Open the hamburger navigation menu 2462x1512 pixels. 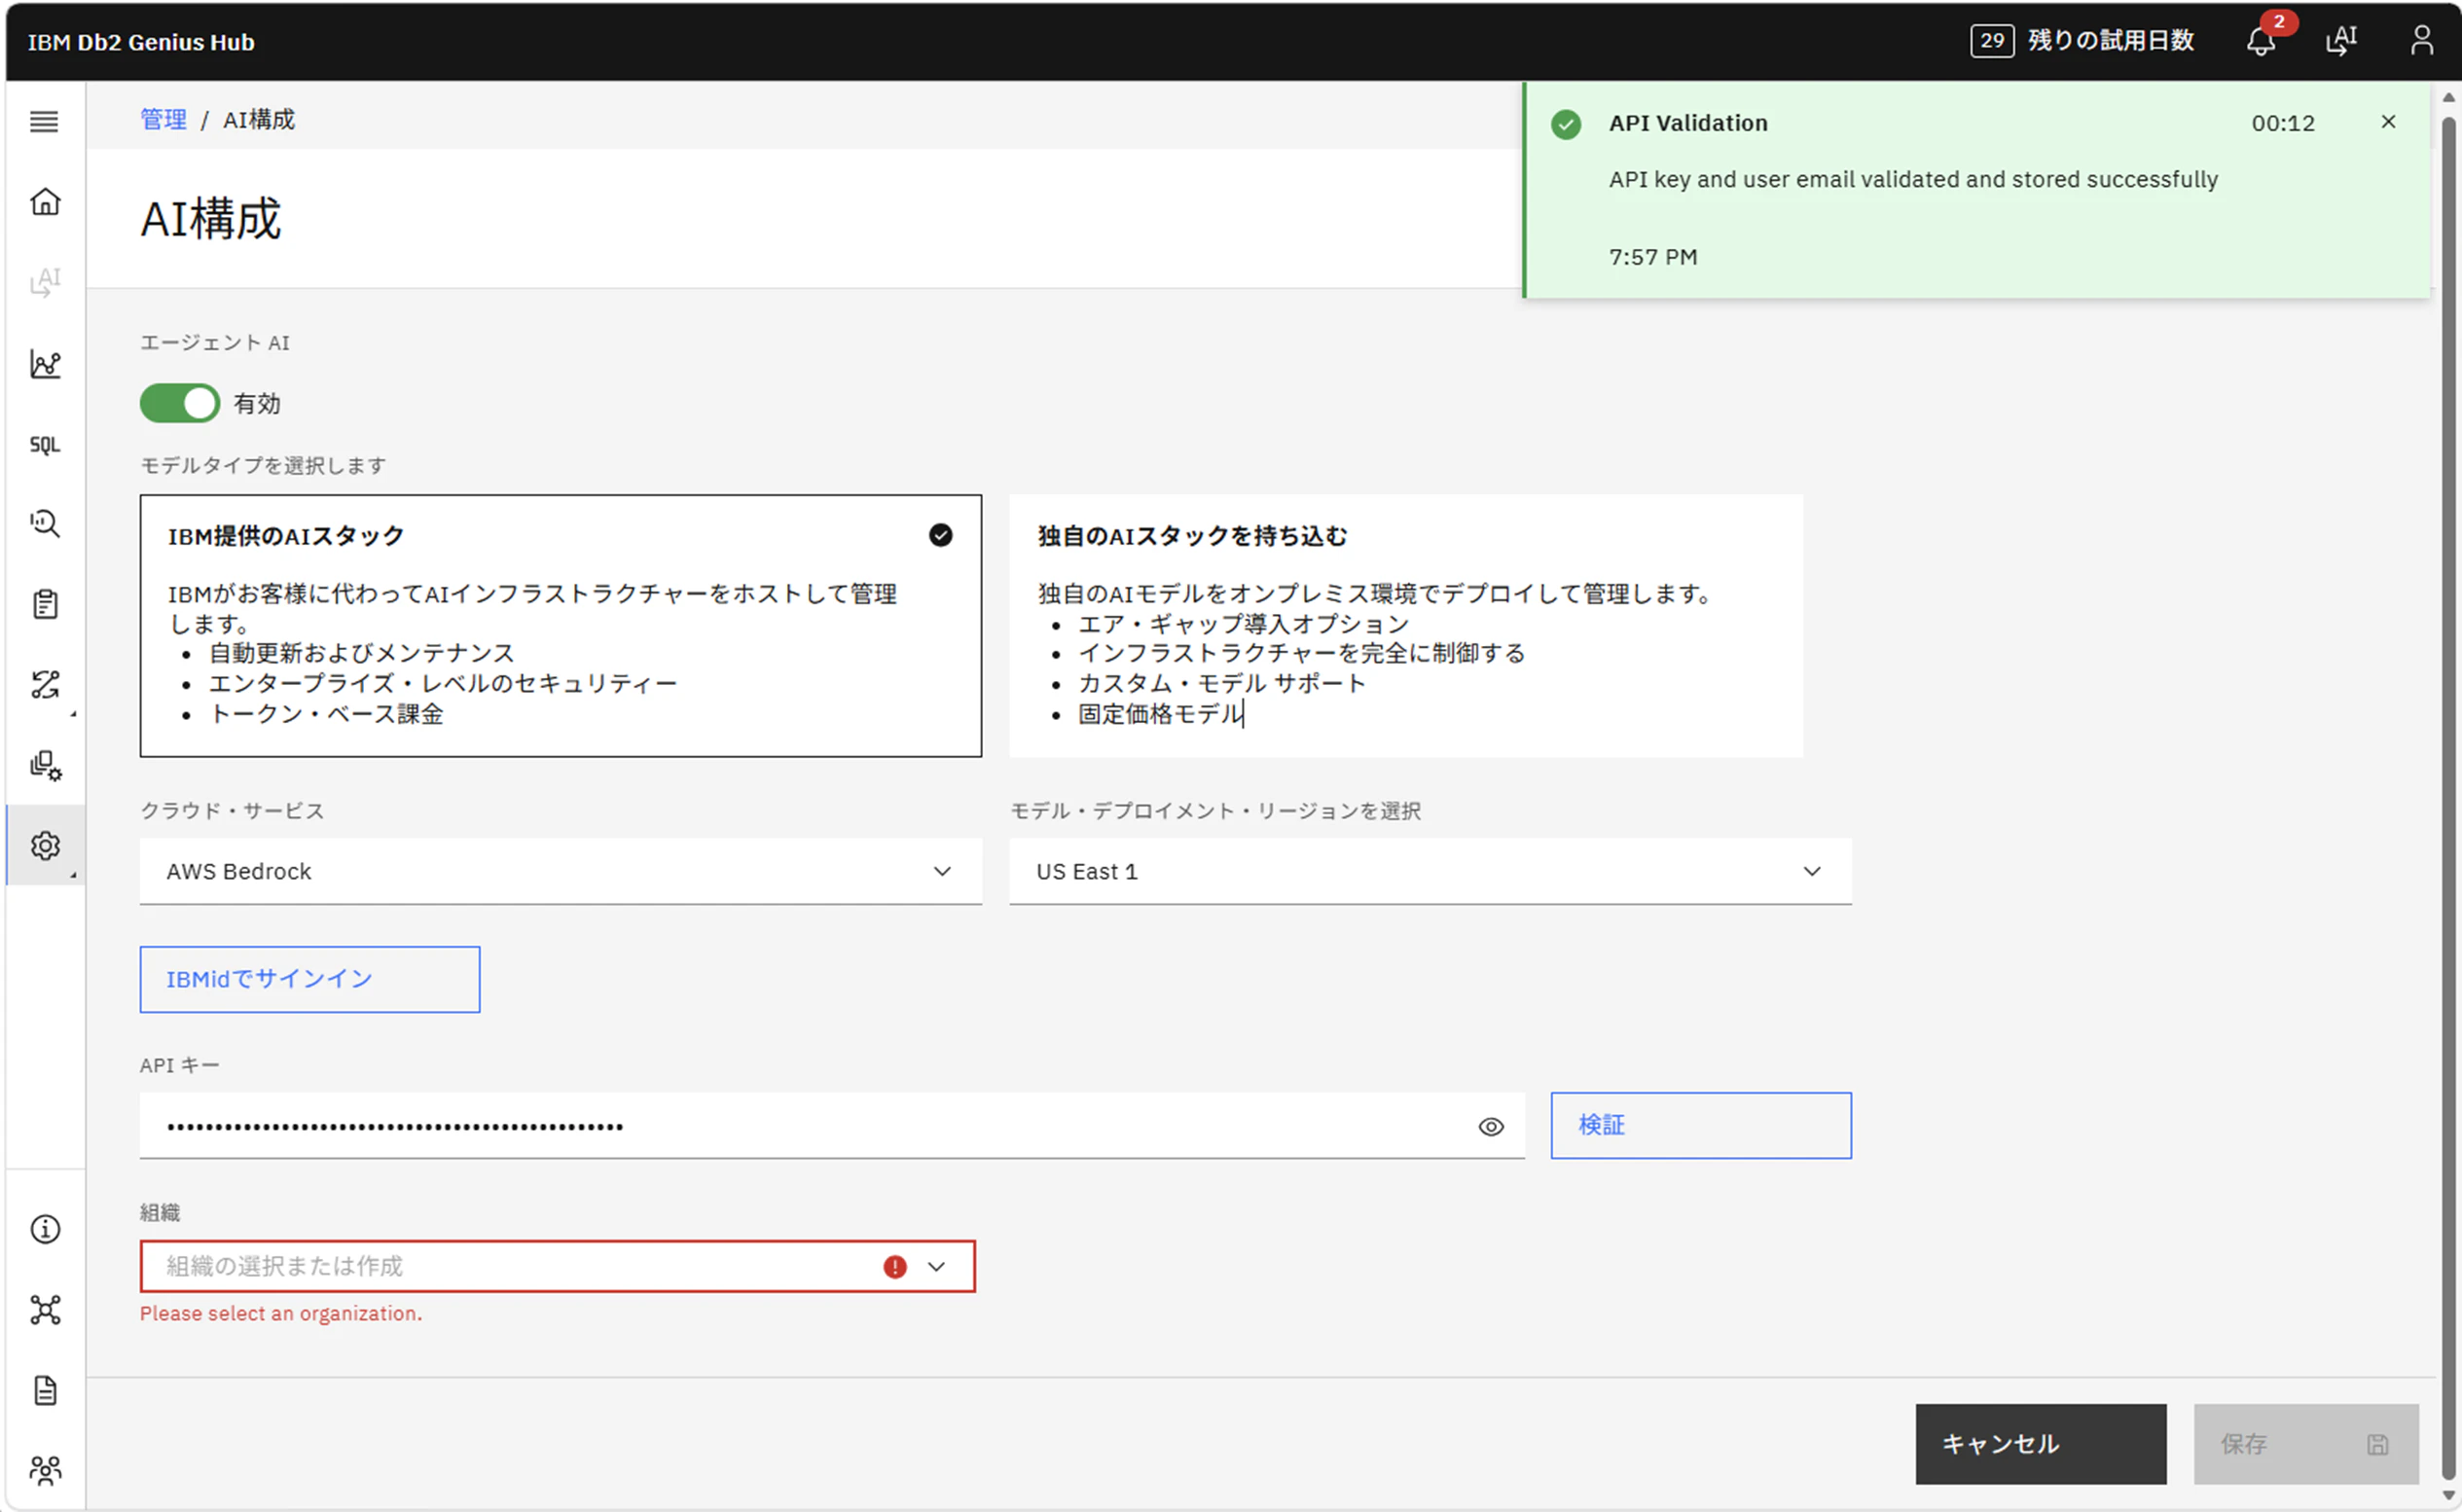[44, 121]
